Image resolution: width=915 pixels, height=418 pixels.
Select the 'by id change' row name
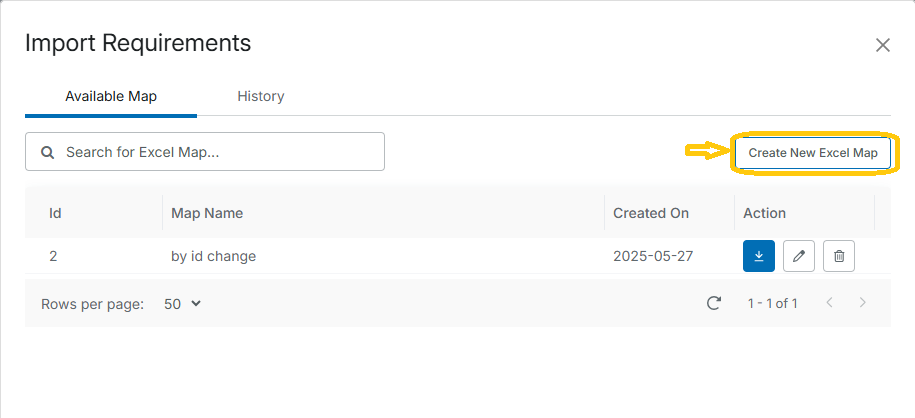(214, 256)
